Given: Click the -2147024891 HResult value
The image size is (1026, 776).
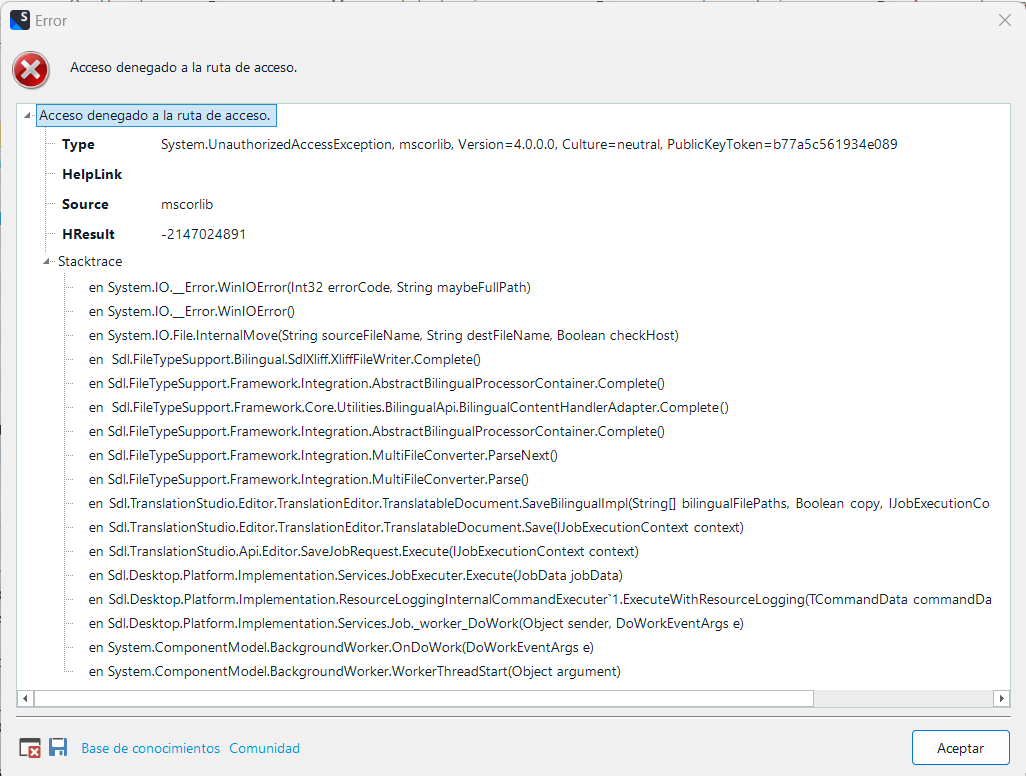Looking at the screenshot, I should pyautogui.click(x=203, y=234).
